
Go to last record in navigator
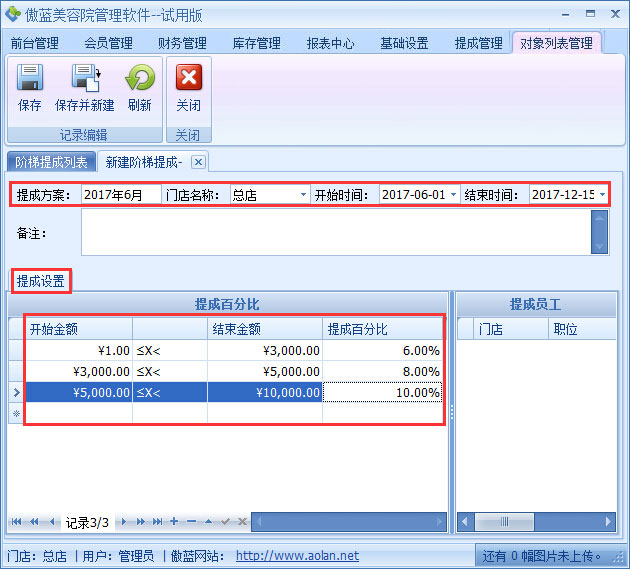tap(158, 522)
